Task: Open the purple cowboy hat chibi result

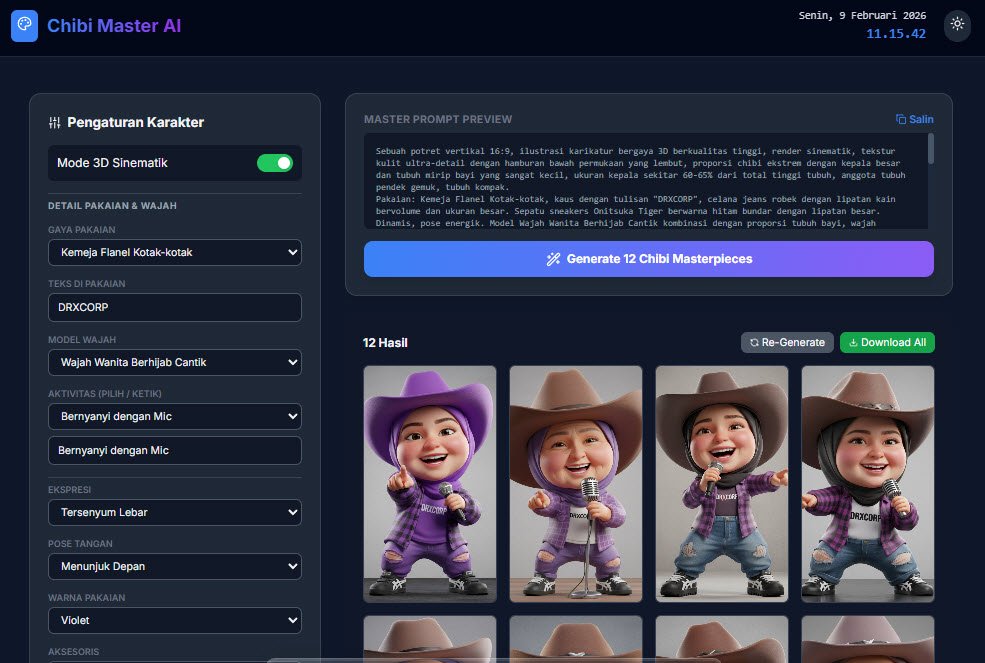Action: pyautogui.click(x=430, y=485)
